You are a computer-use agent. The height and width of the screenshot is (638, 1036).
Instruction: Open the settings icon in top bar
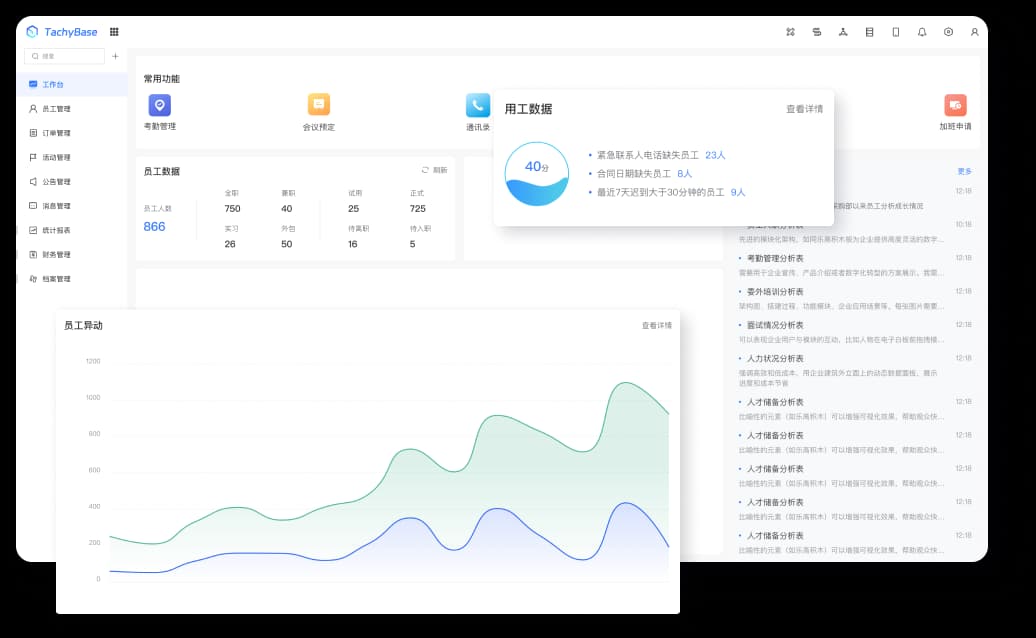point(949,32)
